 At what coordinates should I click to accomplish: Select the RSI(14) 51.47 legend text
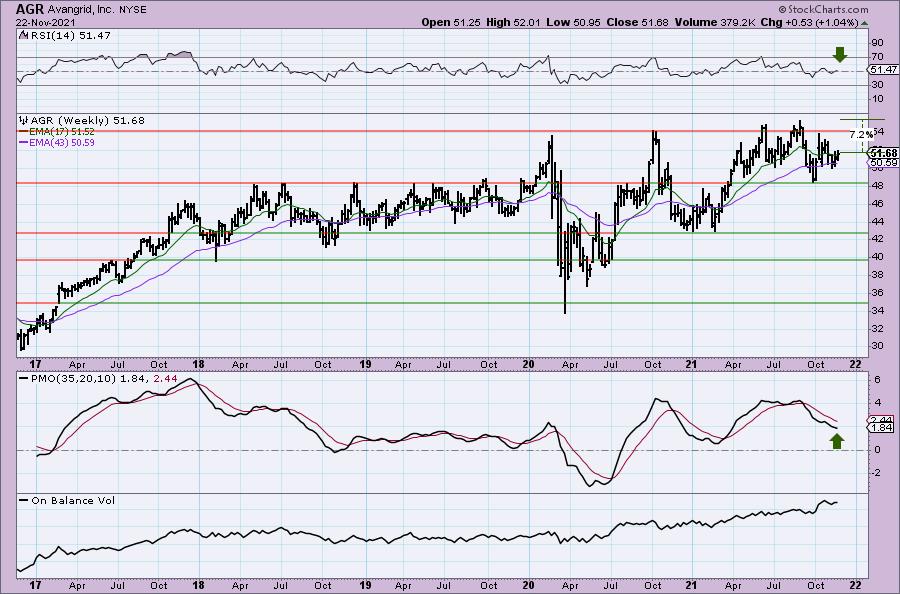pyautogui.click(x=69, y=36)
